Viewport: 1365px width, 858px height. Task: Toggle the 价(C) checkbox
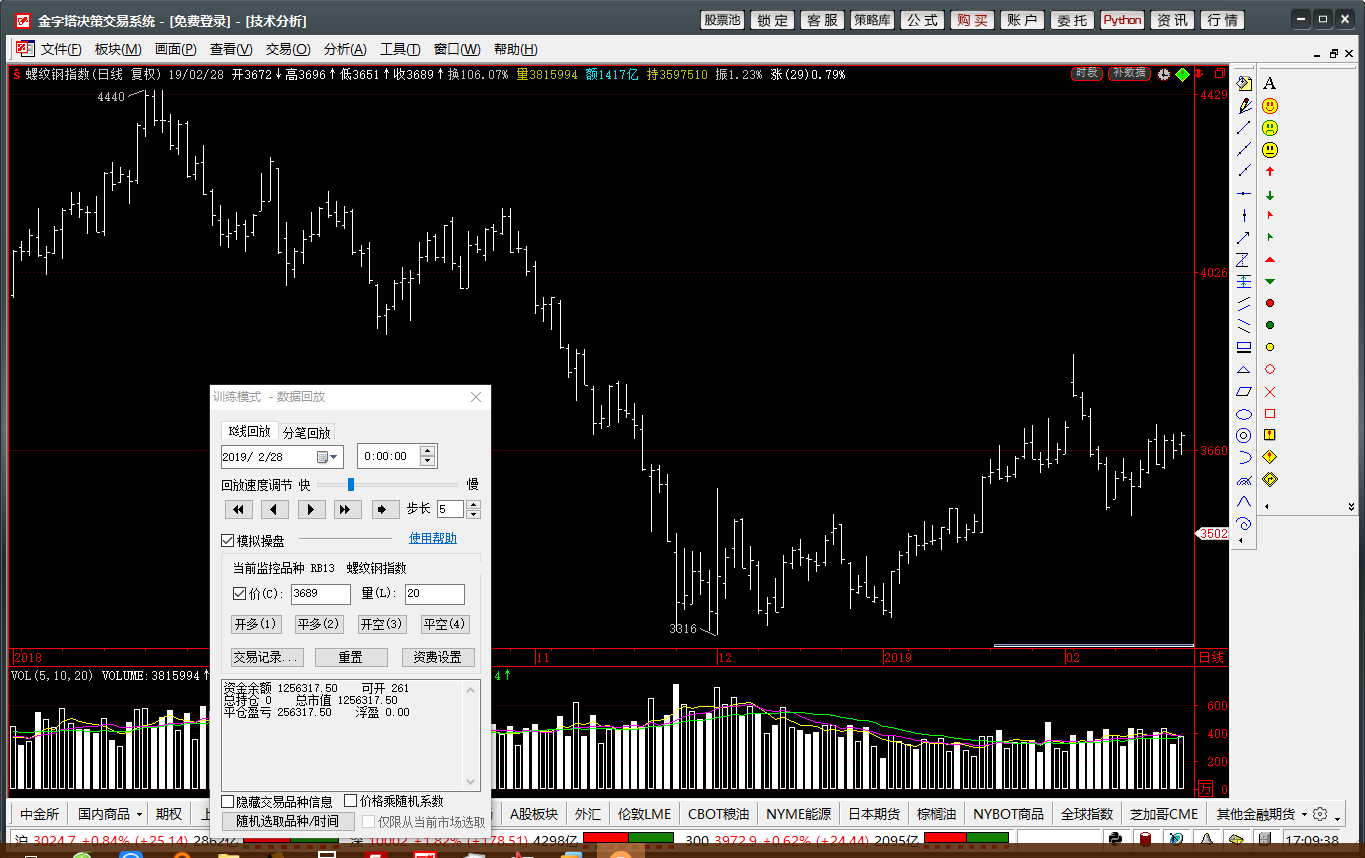click(239, 594)
